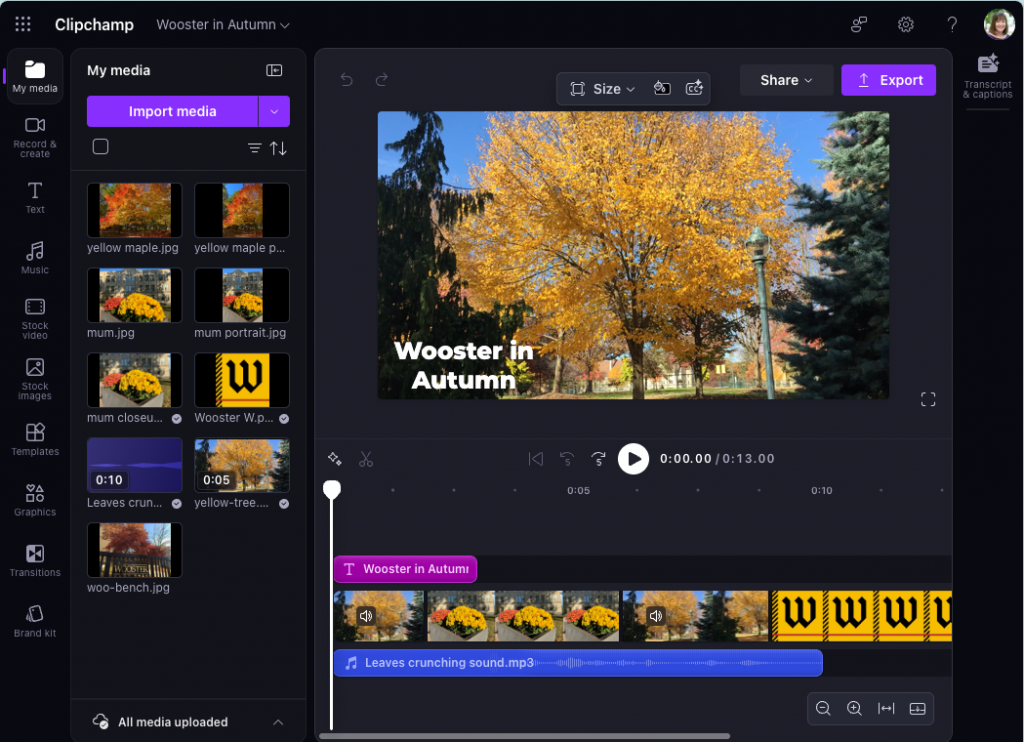Open the Text sidebar tab
This screenshot has height=742, width=1024.
pyautogui.click(x=35, y=197)
